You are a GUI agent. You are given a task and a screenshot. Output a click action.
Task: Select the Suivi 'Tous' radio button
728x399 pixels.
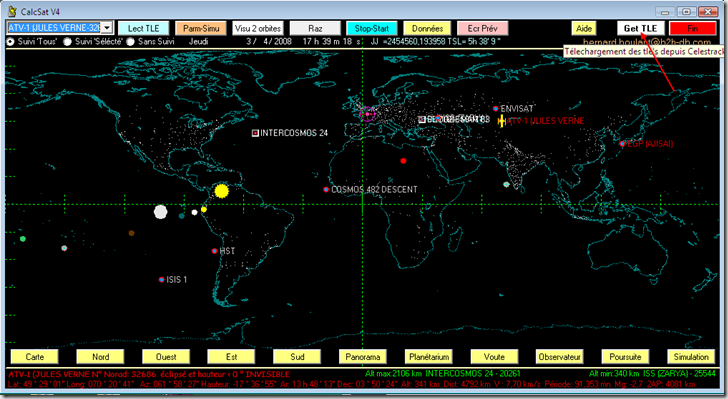[x=10, y=42]
